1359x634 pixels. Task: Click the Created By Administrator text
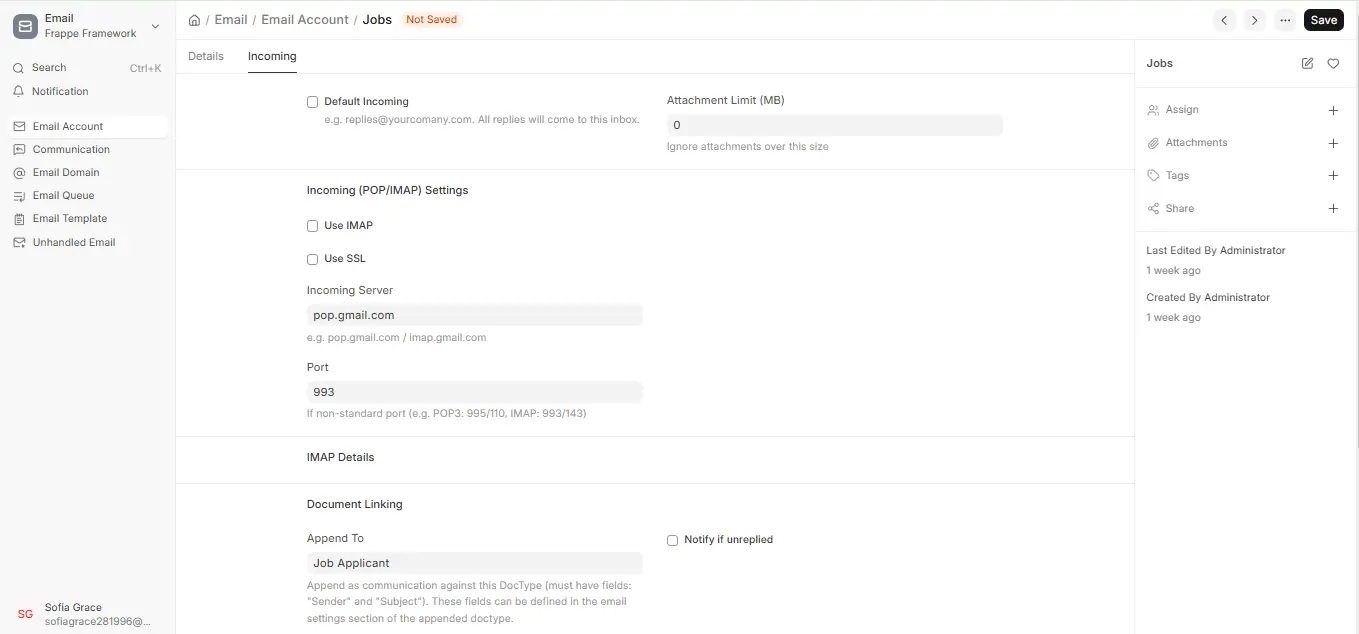pyautogui.click(x=1208, y=298)
